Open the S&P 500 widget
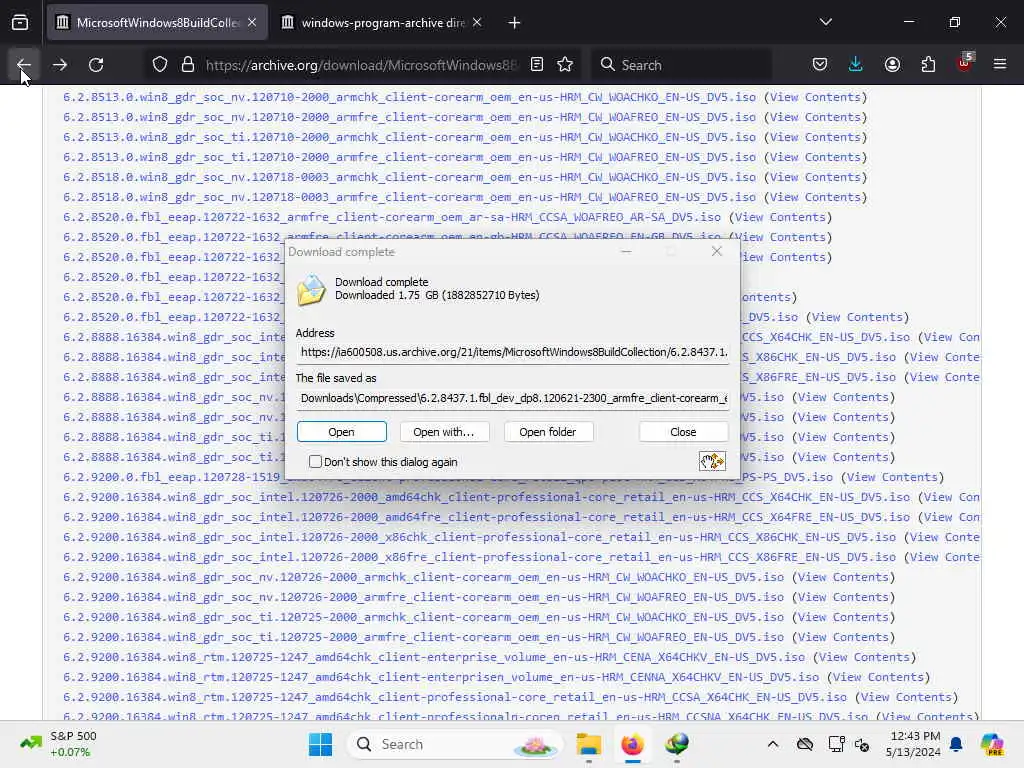Viewport: 1024px width, 768px height. pos(59,744)
